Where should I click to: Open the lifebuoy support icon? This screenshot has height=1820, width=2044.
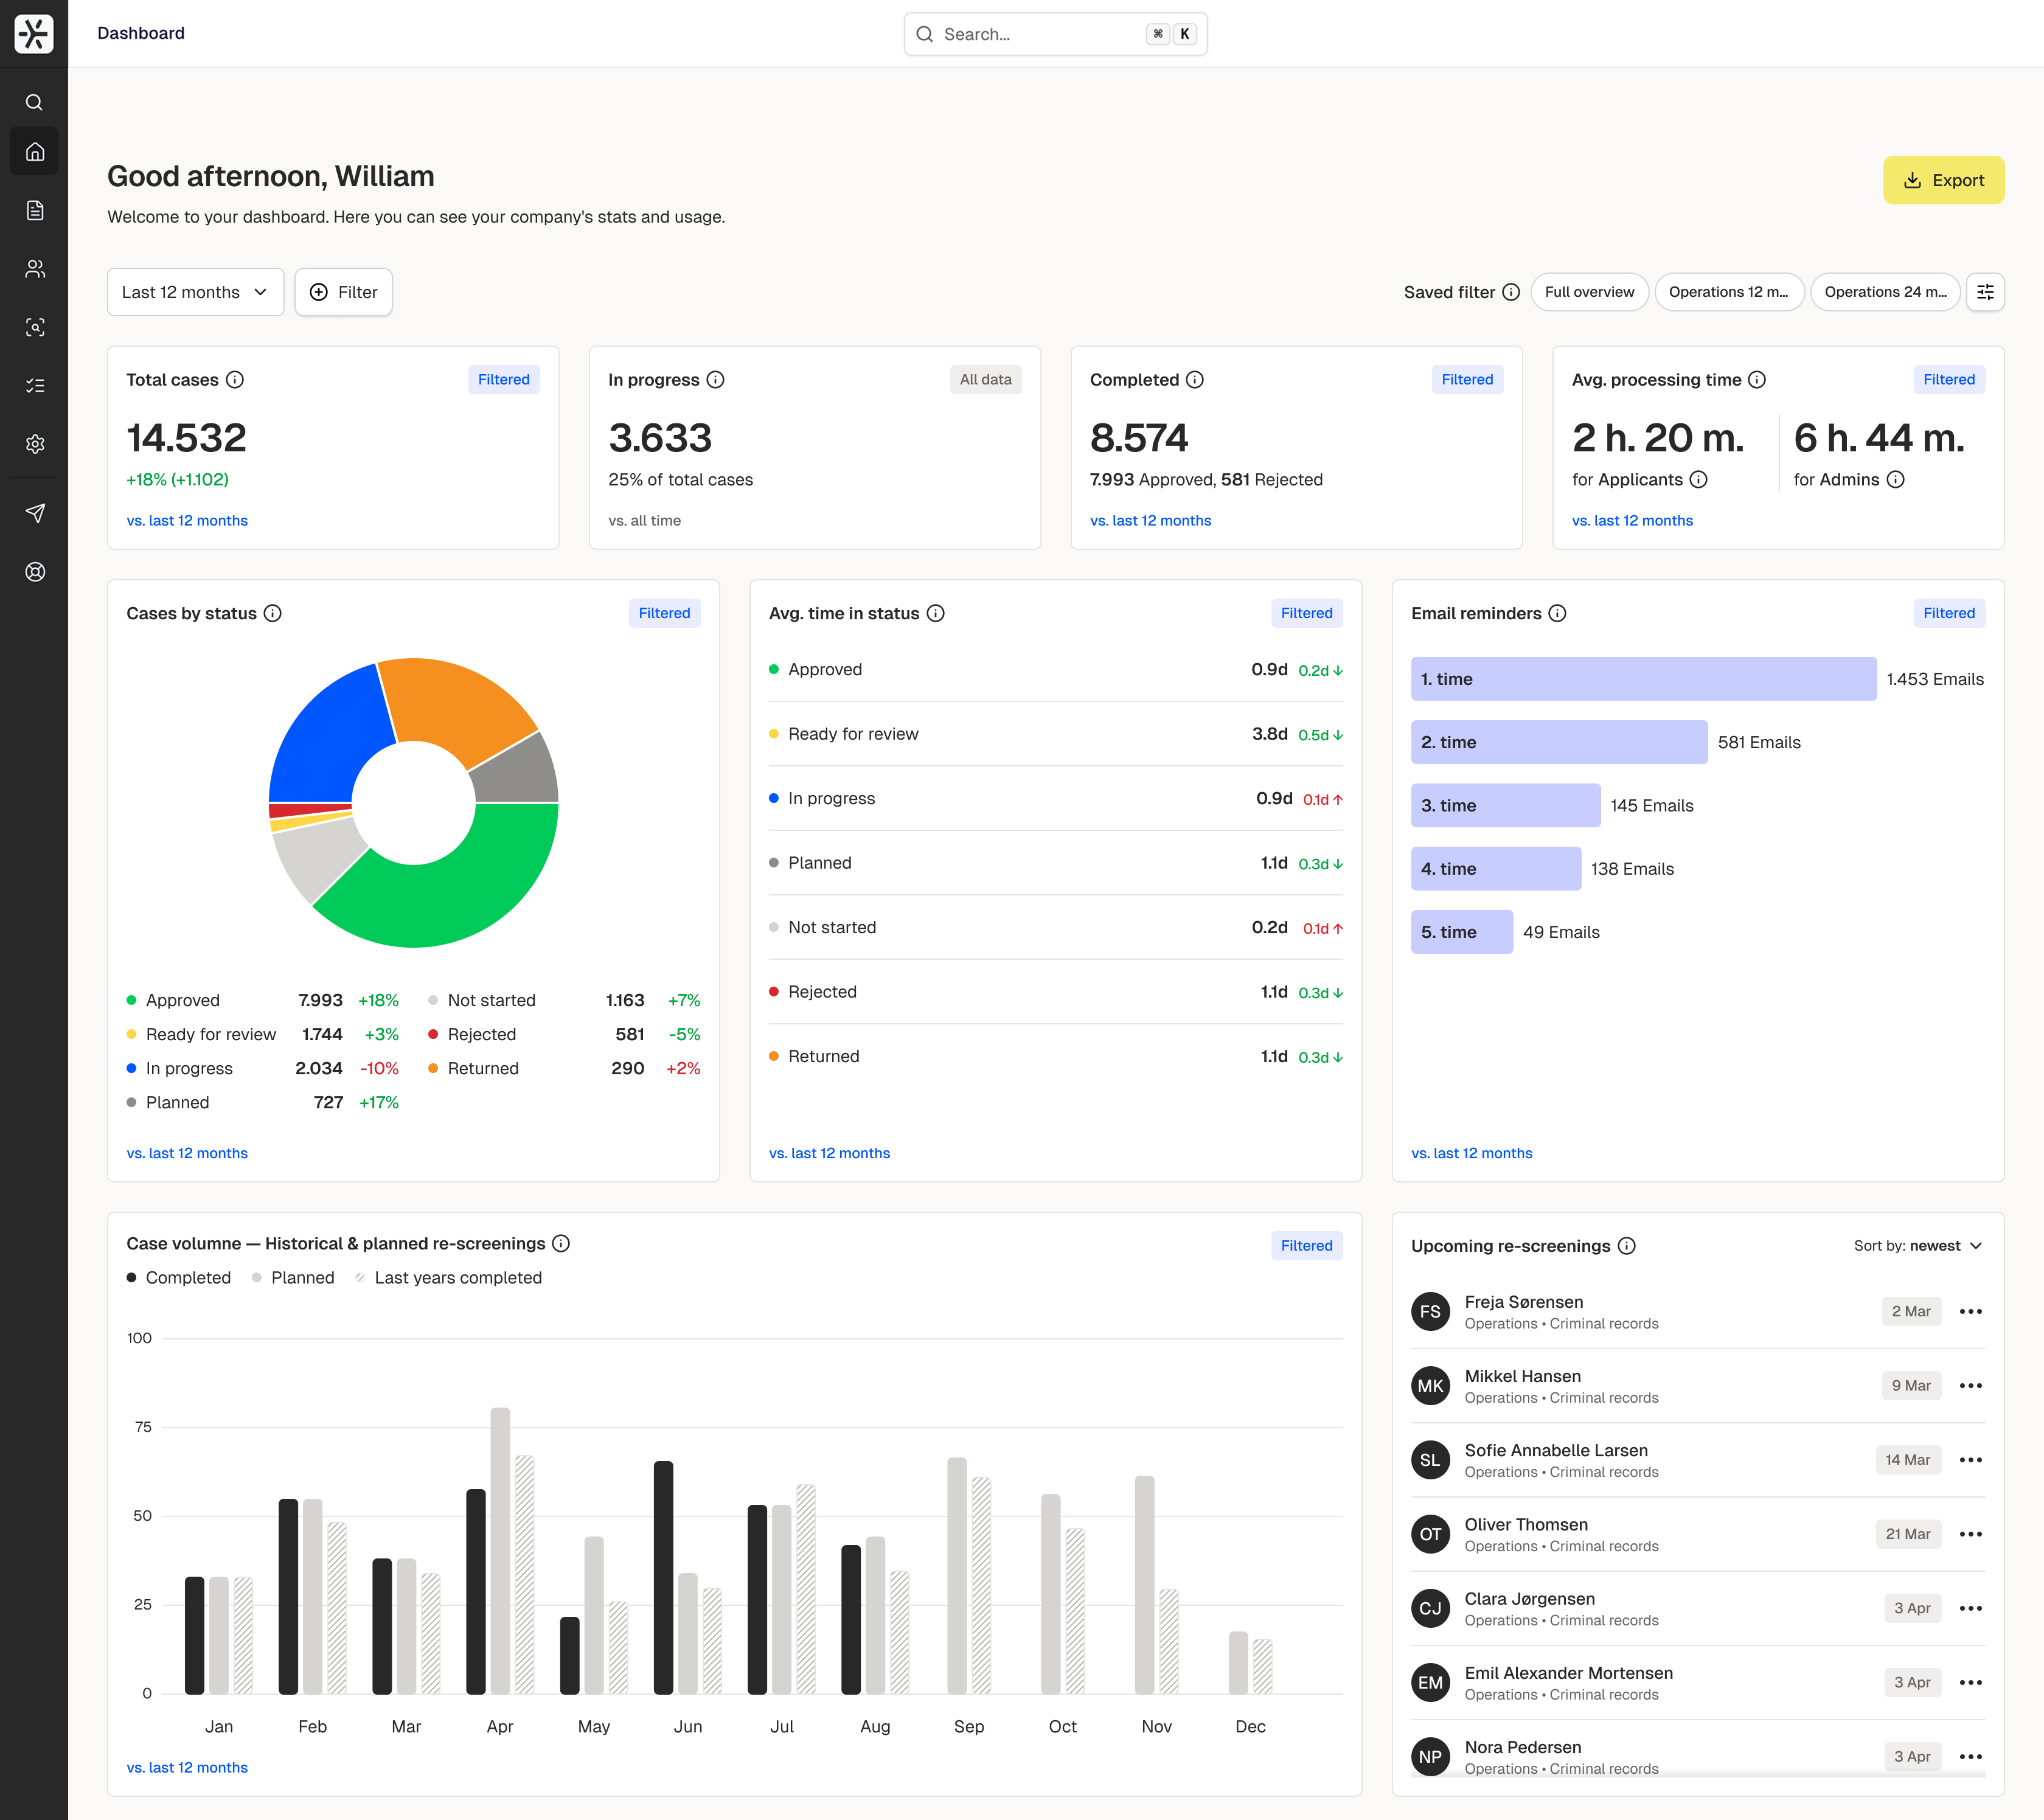pos(35,572)
